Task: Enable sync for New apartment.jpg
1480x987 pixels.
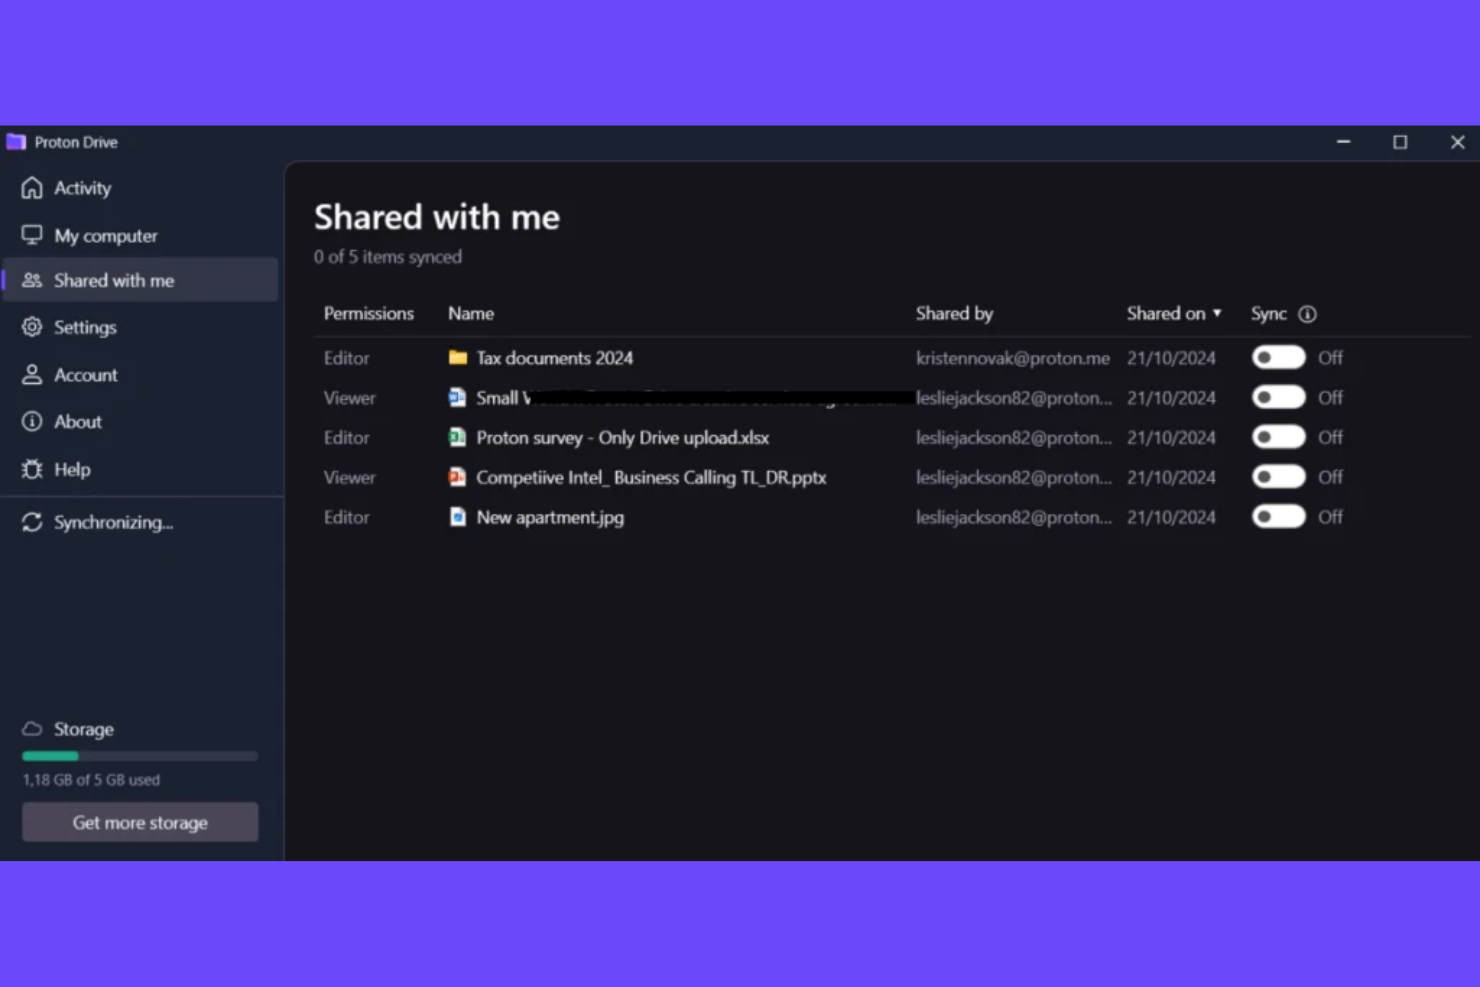Action: click(1278, 517)
